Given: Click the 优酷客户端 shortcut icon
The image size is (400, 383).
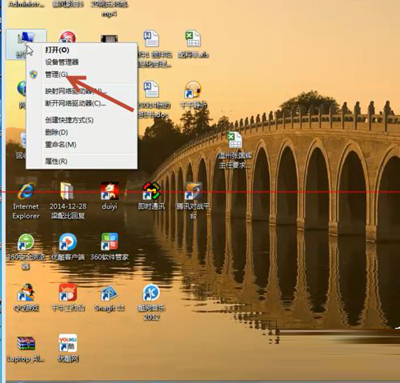Looking at the screenshot, I should pos(68,242).
